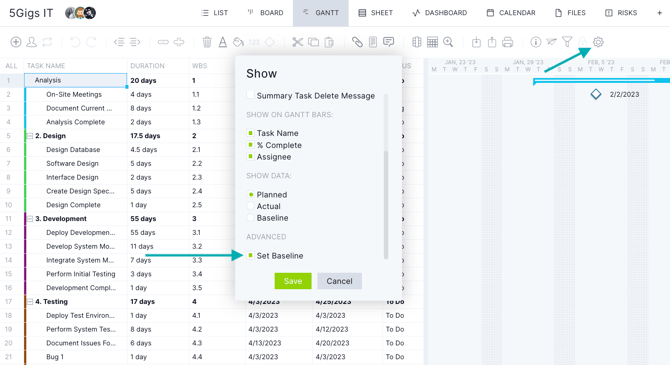Click the export share icon
670x365 pixels.
492,42
